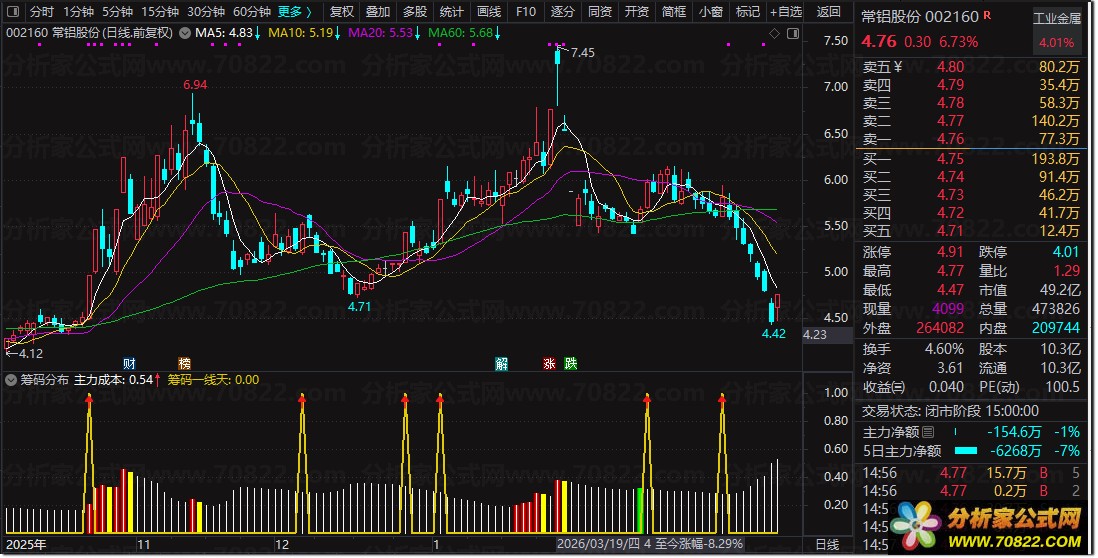
Task: Click the 财 financial event marker
Action: 129,363
